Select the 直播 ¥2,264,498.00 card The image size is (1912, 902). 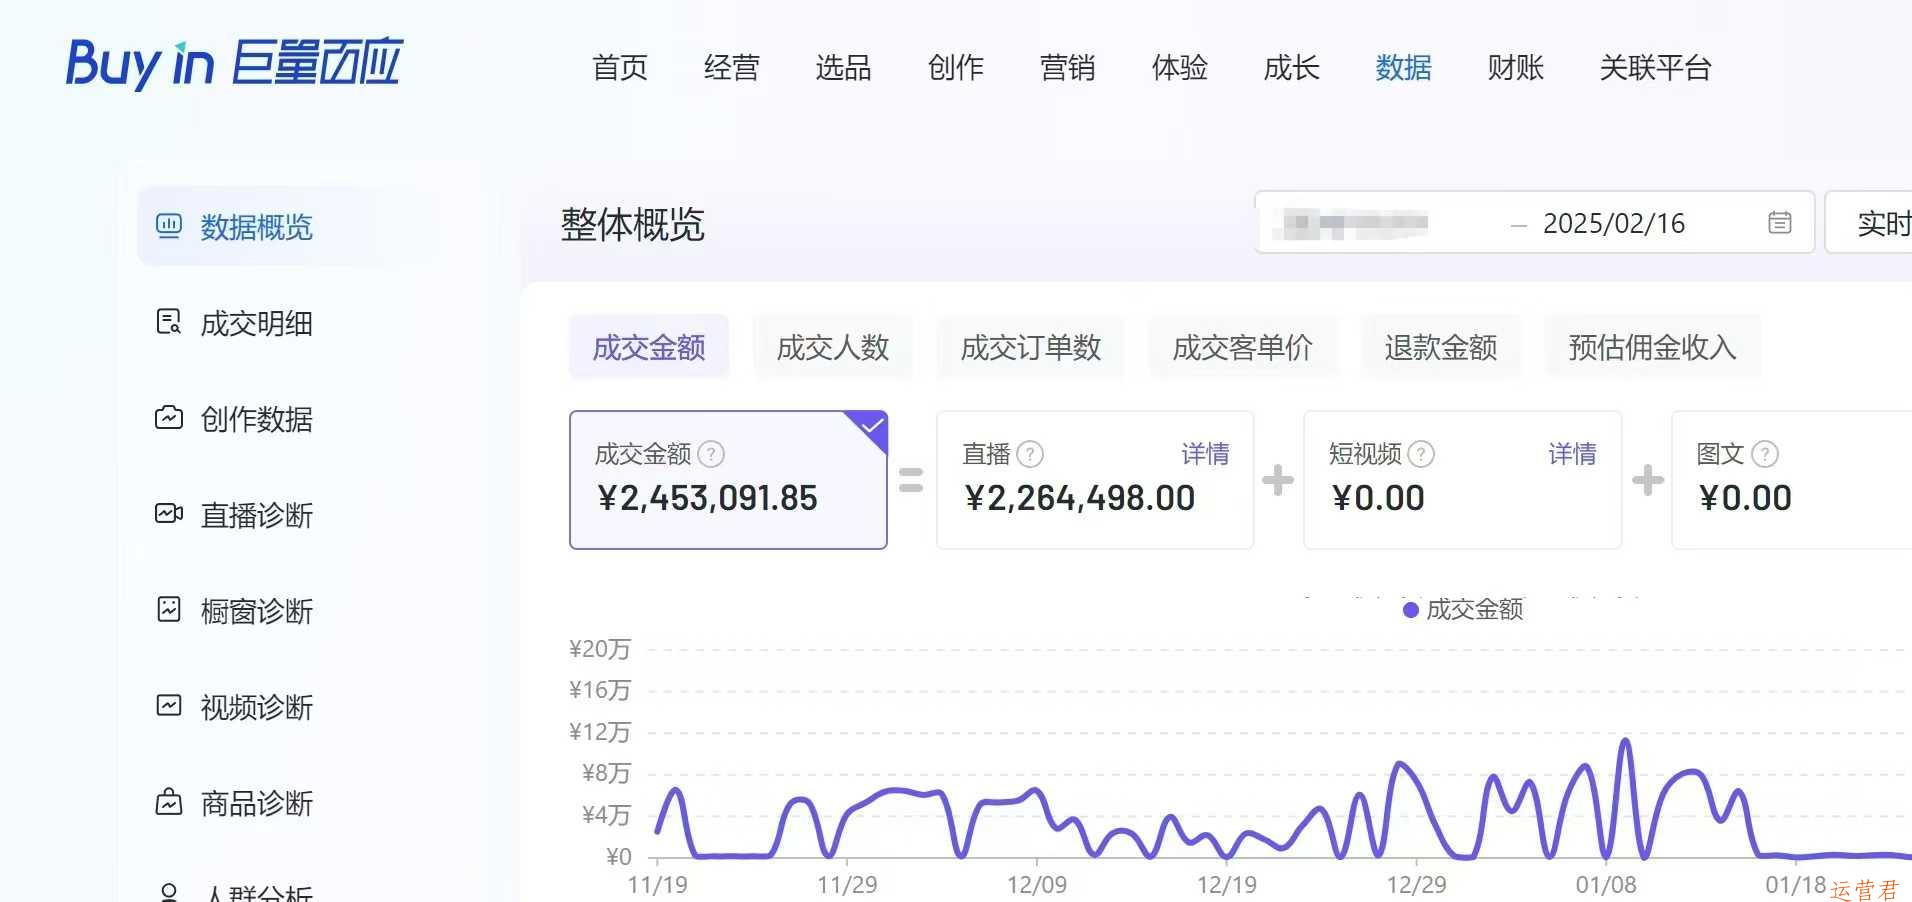coord(1095,480)
